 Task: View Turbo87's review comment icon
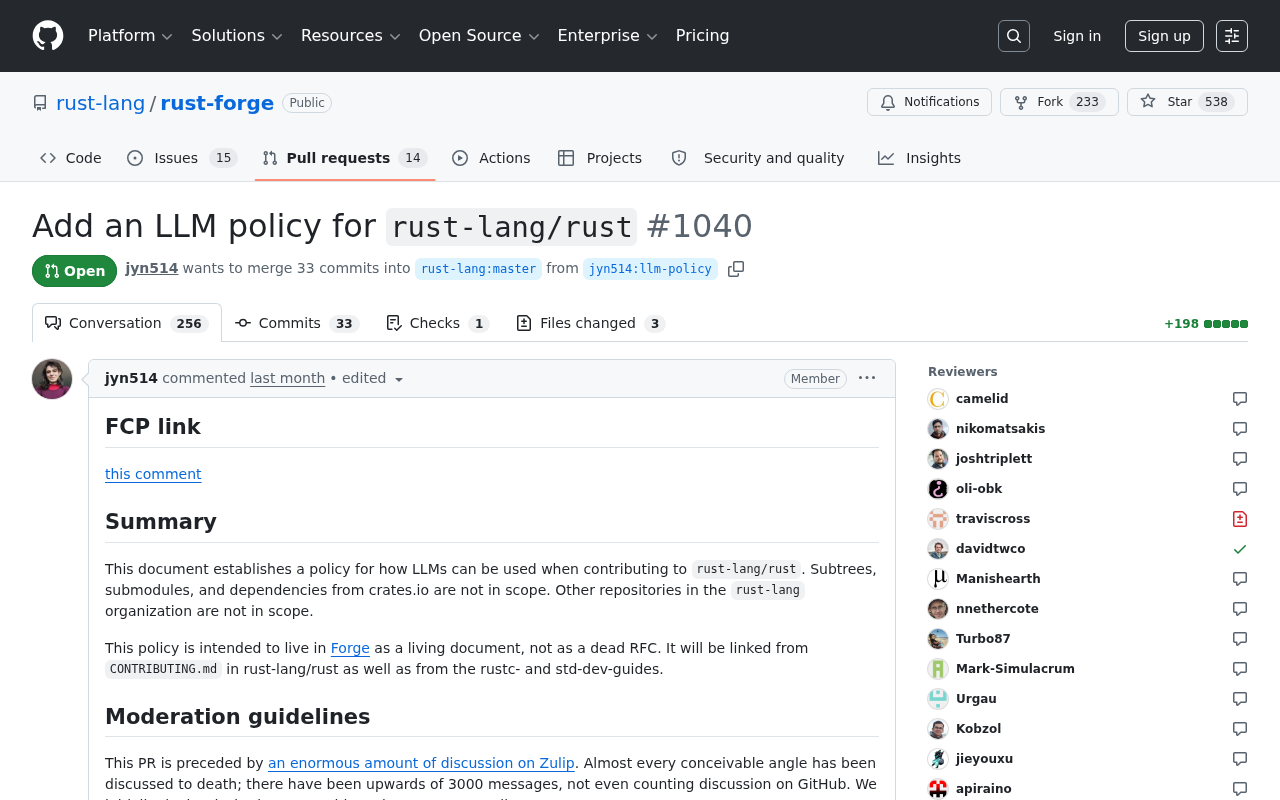pyautogui.click(x=1240, y=639)
